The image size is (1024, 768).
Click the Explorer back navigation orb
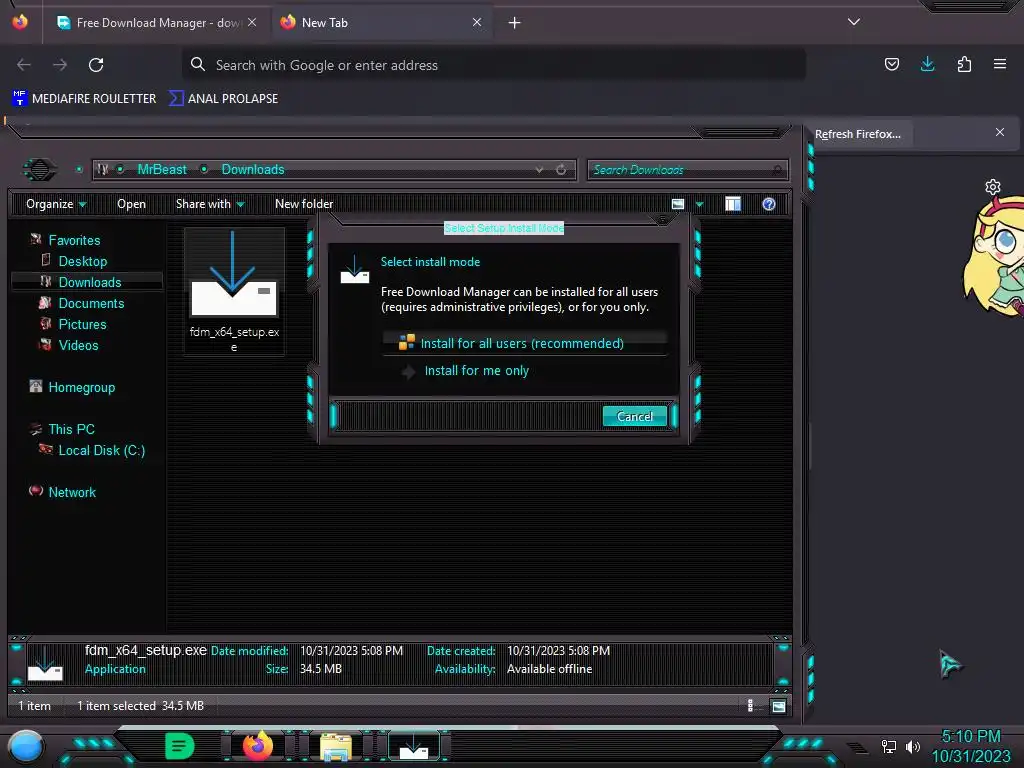[39, 170]
